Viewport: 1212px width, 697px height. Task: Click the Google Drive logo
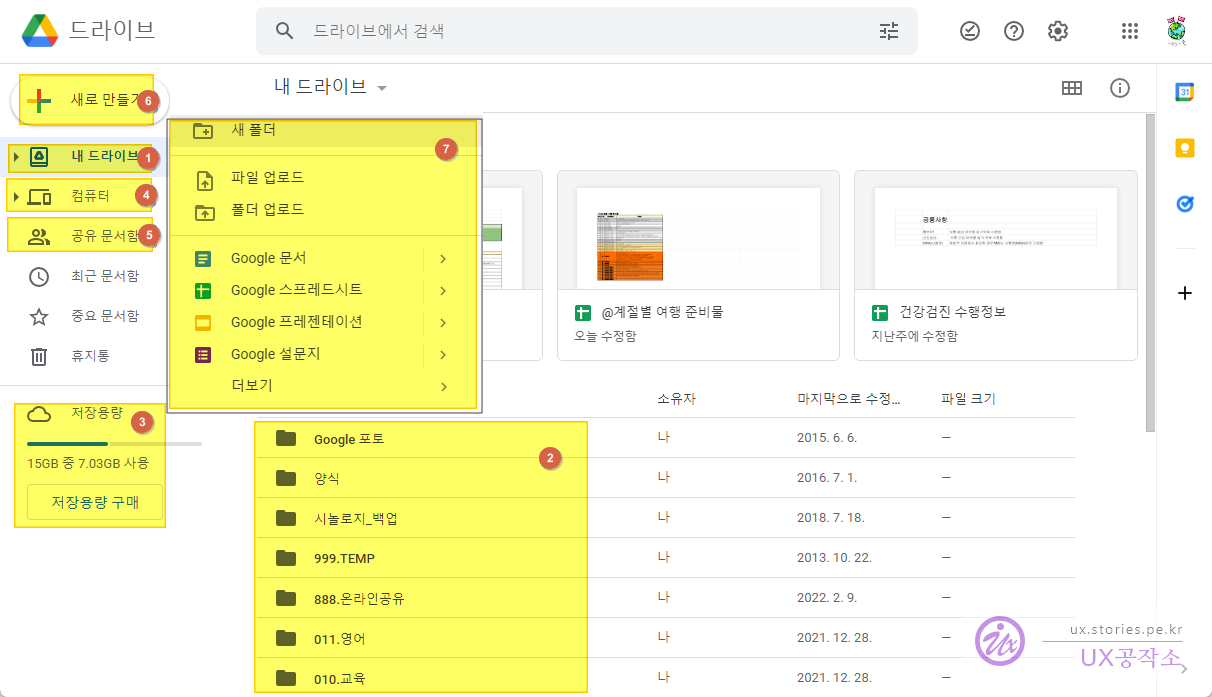point(40,30)
